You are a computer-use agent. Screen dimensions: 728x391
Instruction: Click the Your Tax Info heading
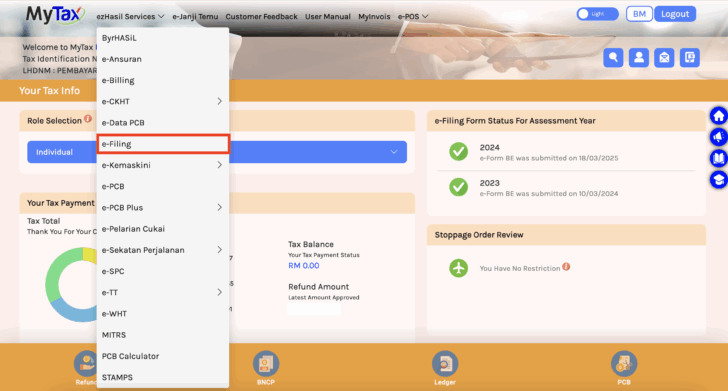(x=49, y=91)
